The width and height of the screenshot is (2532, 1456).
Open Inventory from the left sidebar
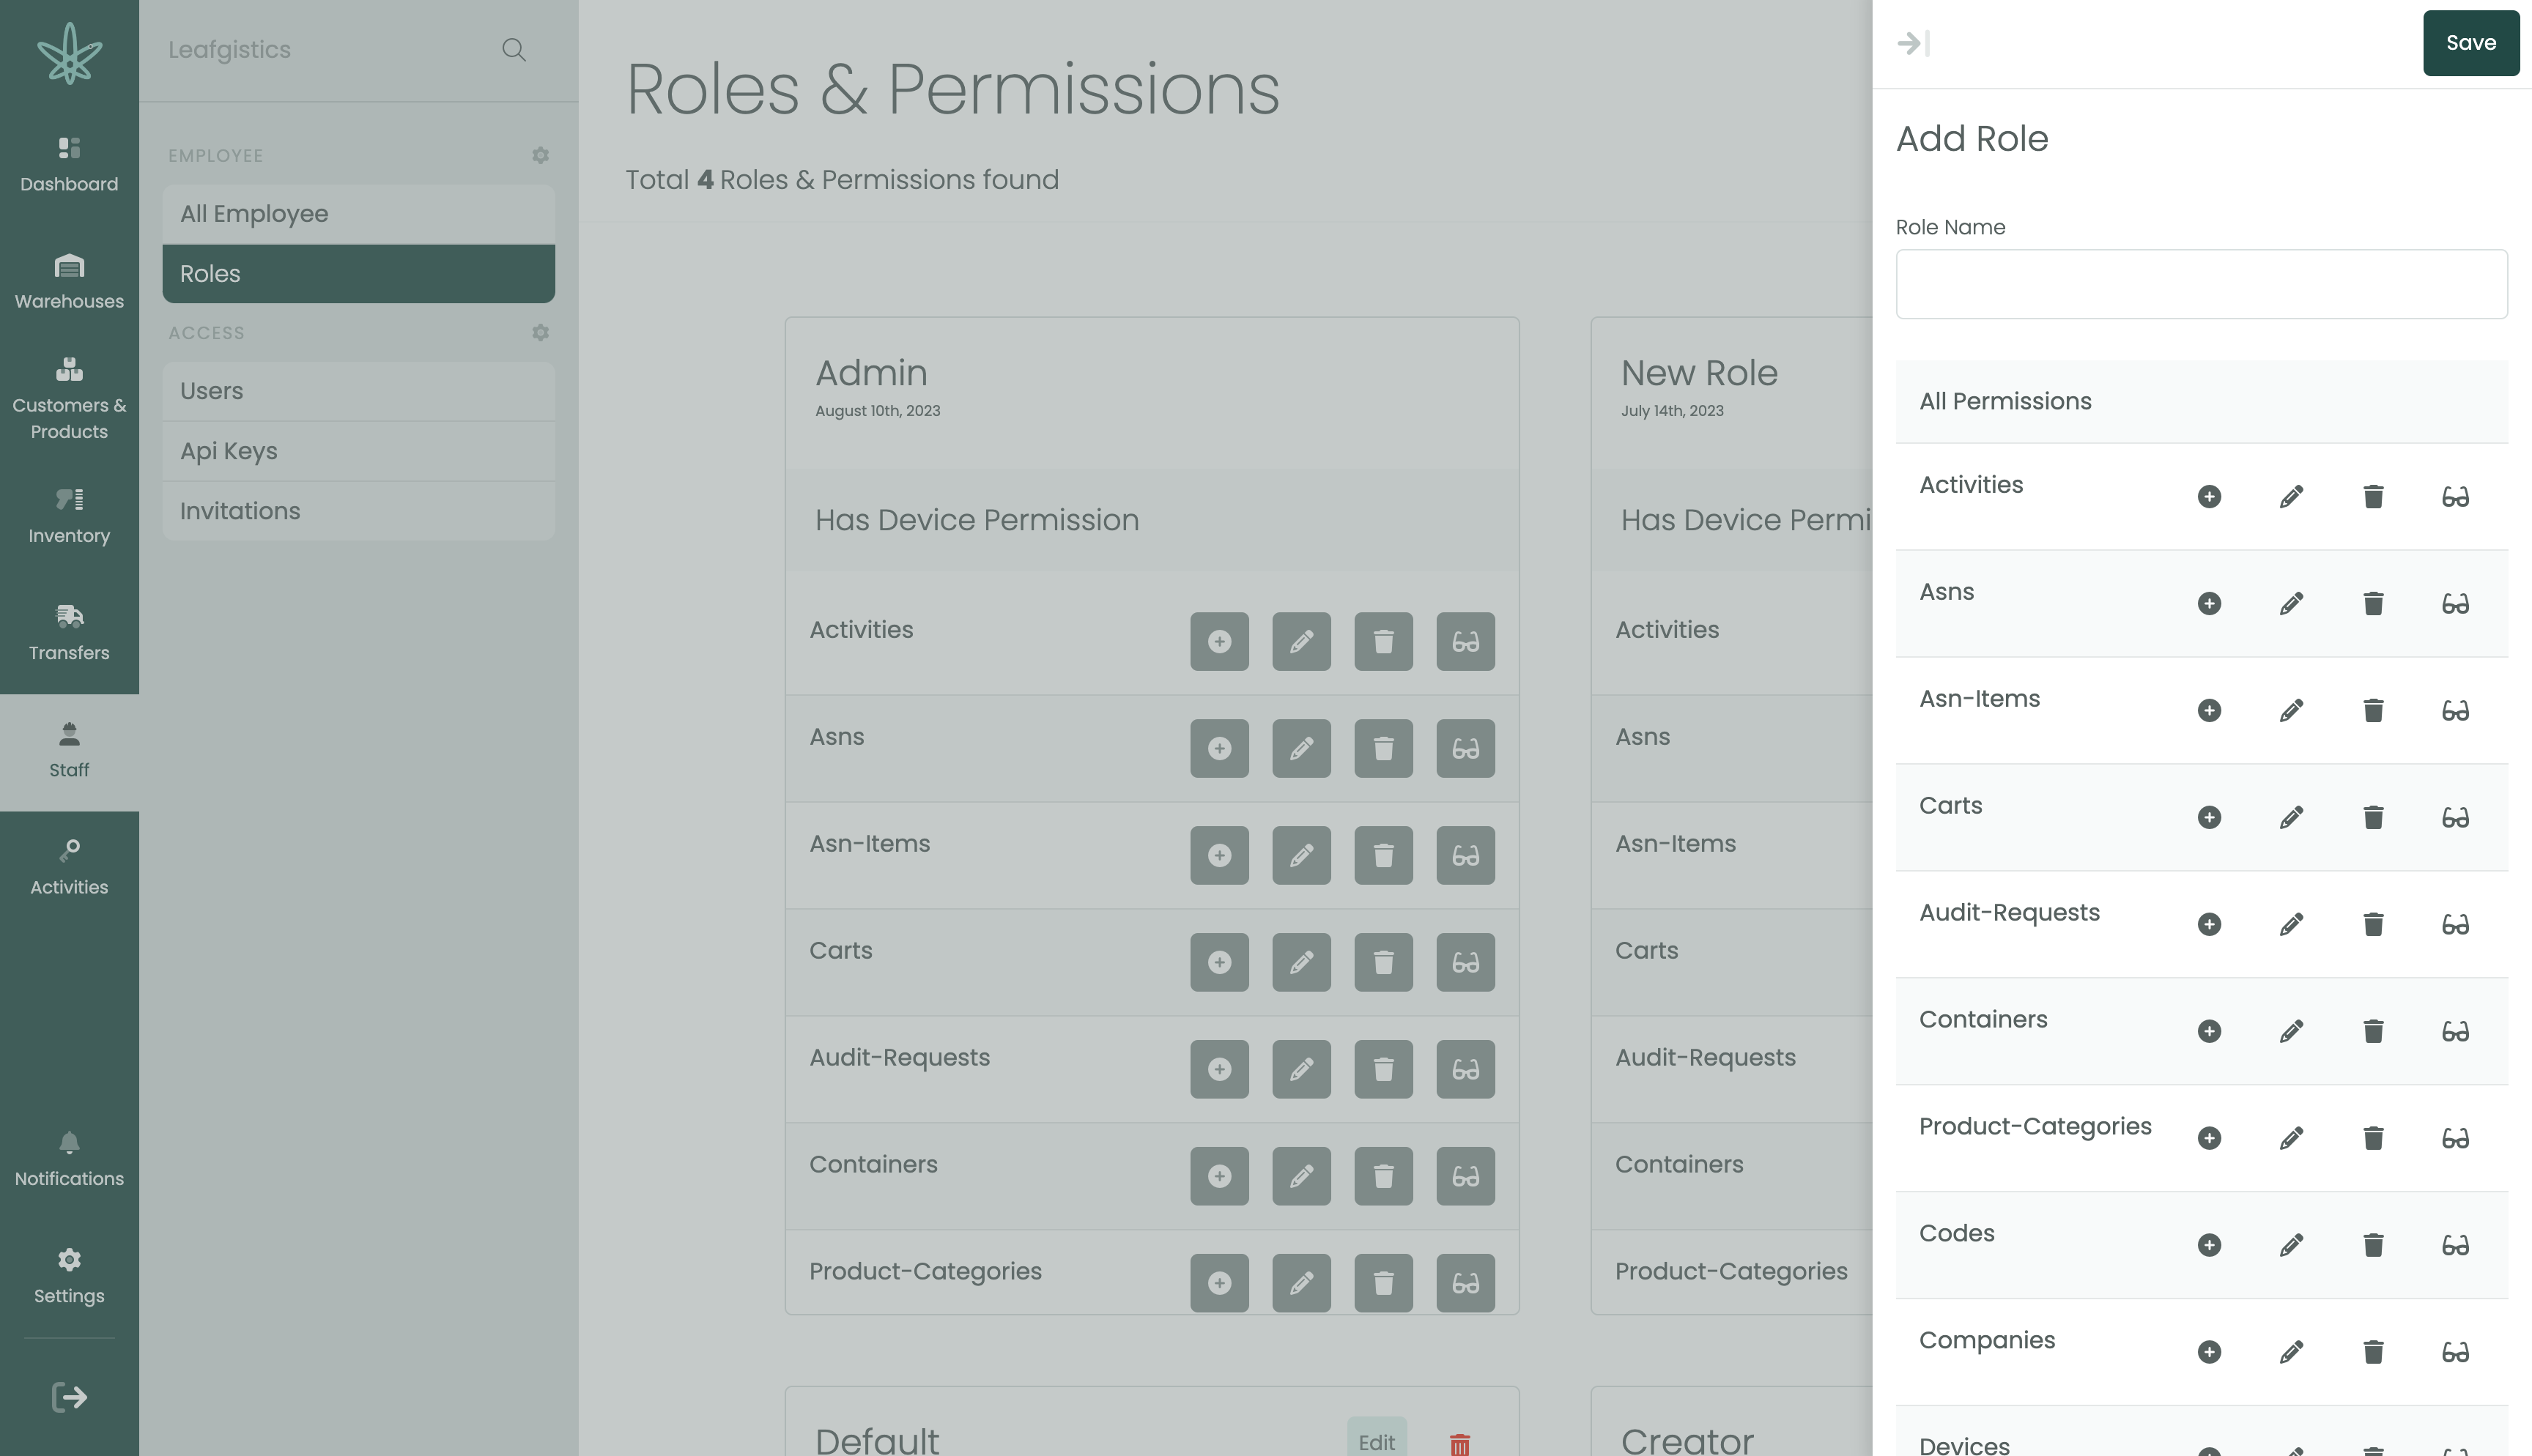[x=69, y=516]
